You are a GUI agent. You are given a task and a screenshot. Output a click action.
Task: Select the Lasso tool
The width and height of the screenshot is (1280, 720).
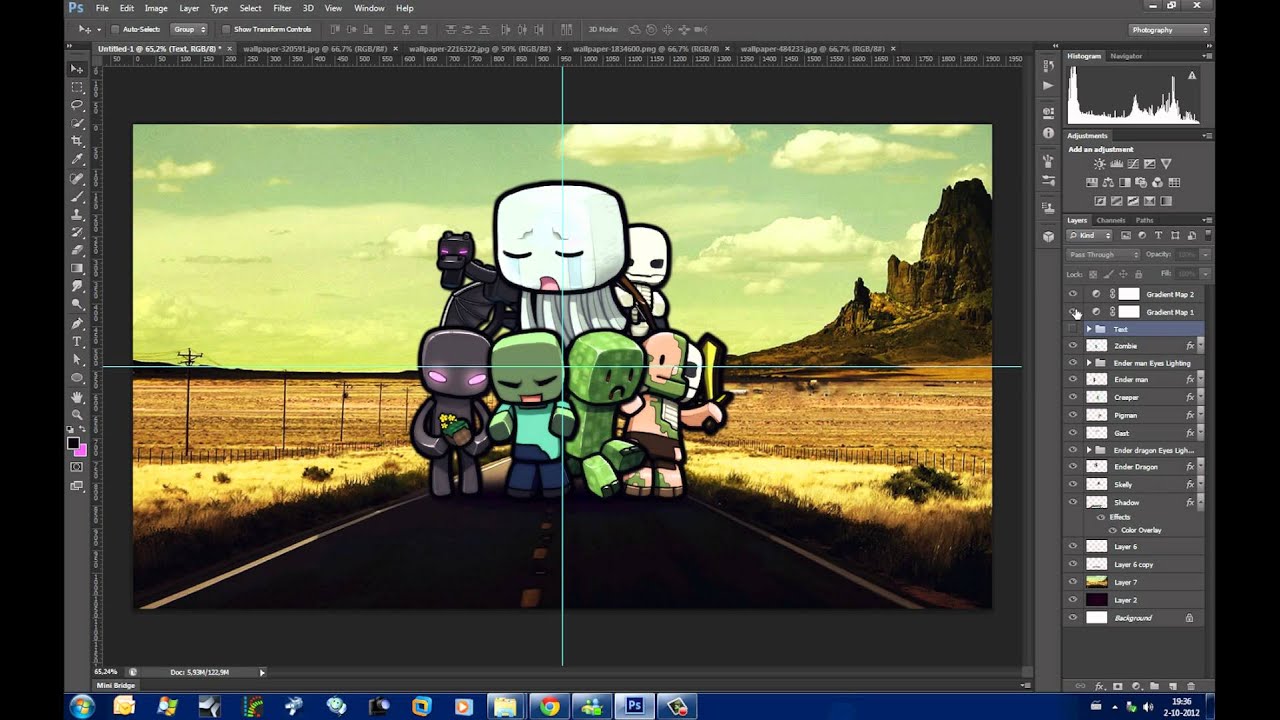[77, 105]
